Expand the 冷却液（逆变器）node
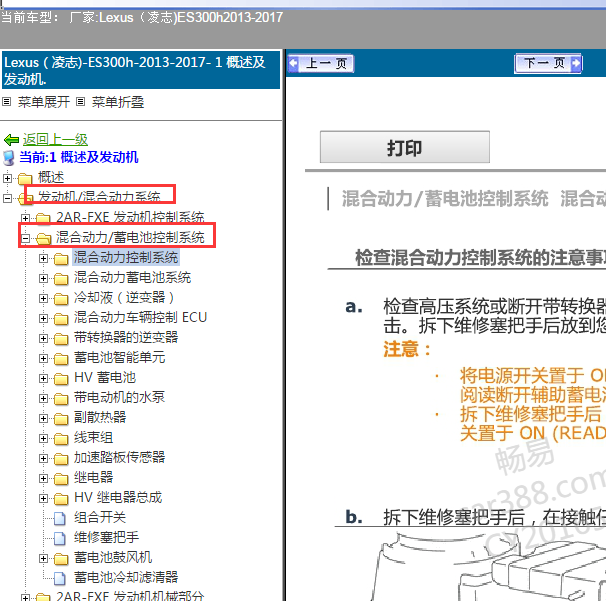Viewport: 606px width, 601px height. click(x=43, y=298)
